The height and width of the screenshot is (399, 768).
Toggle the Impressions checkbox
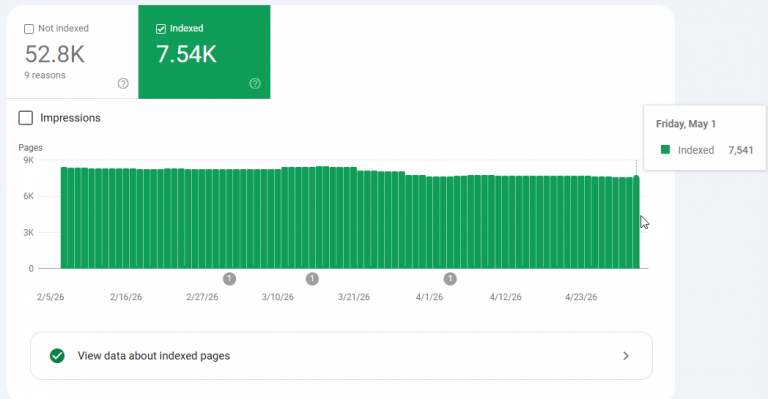[x=25, y=118]
